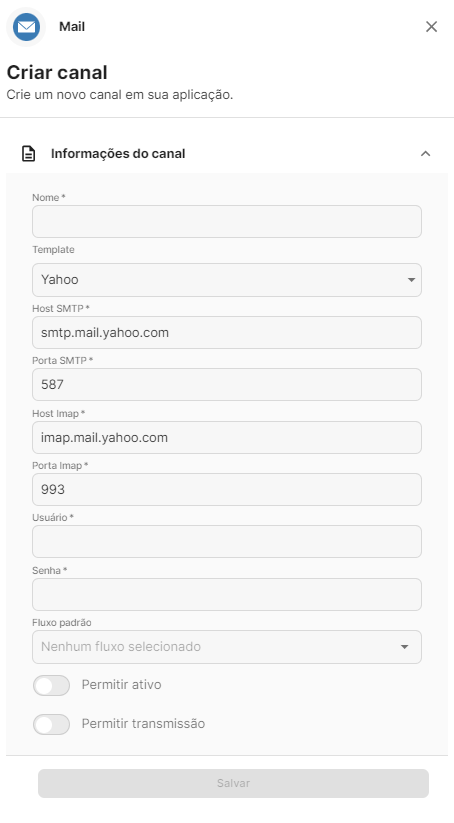This screenshot has width=454, height=823.
Task: Click the Porta SMTP field with 587
Action: click(x=227, y=384)
